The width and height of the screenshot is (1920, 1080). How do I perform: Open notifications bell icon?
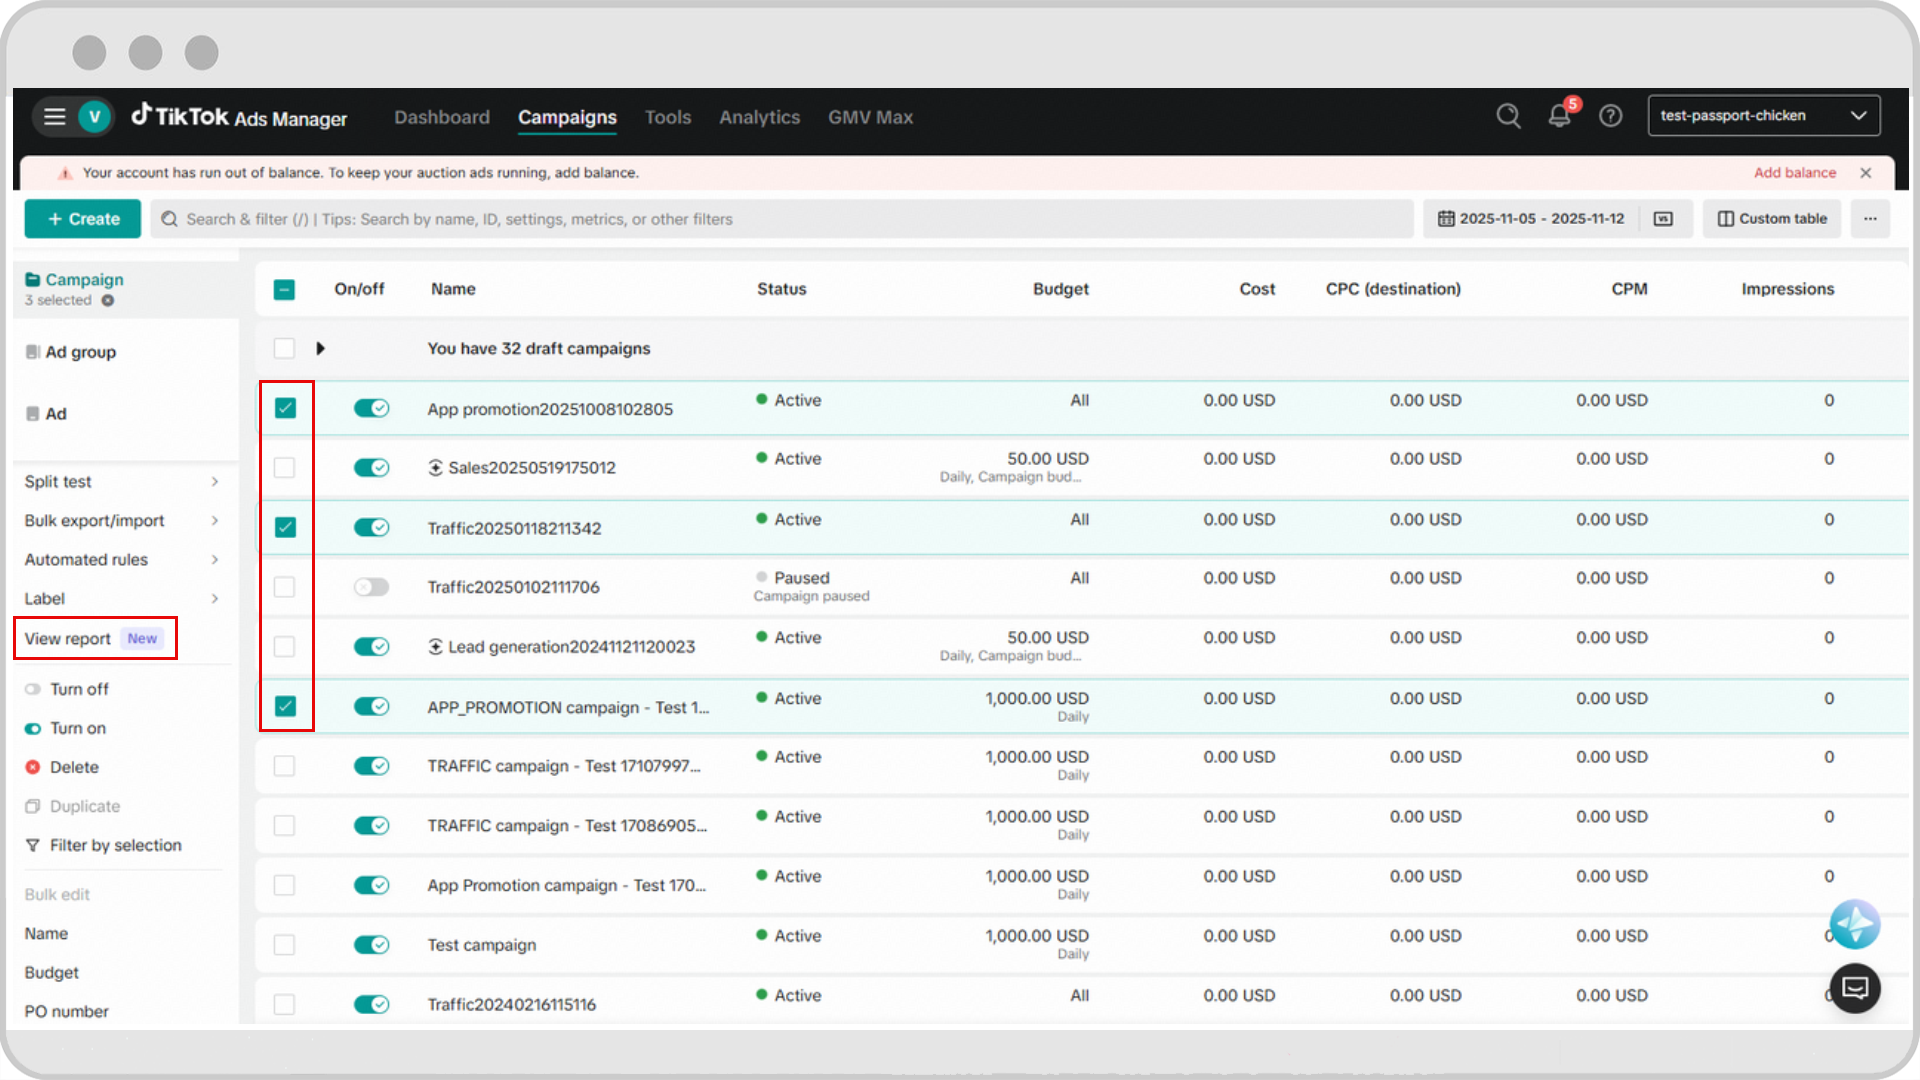(x=1559, y=116)
